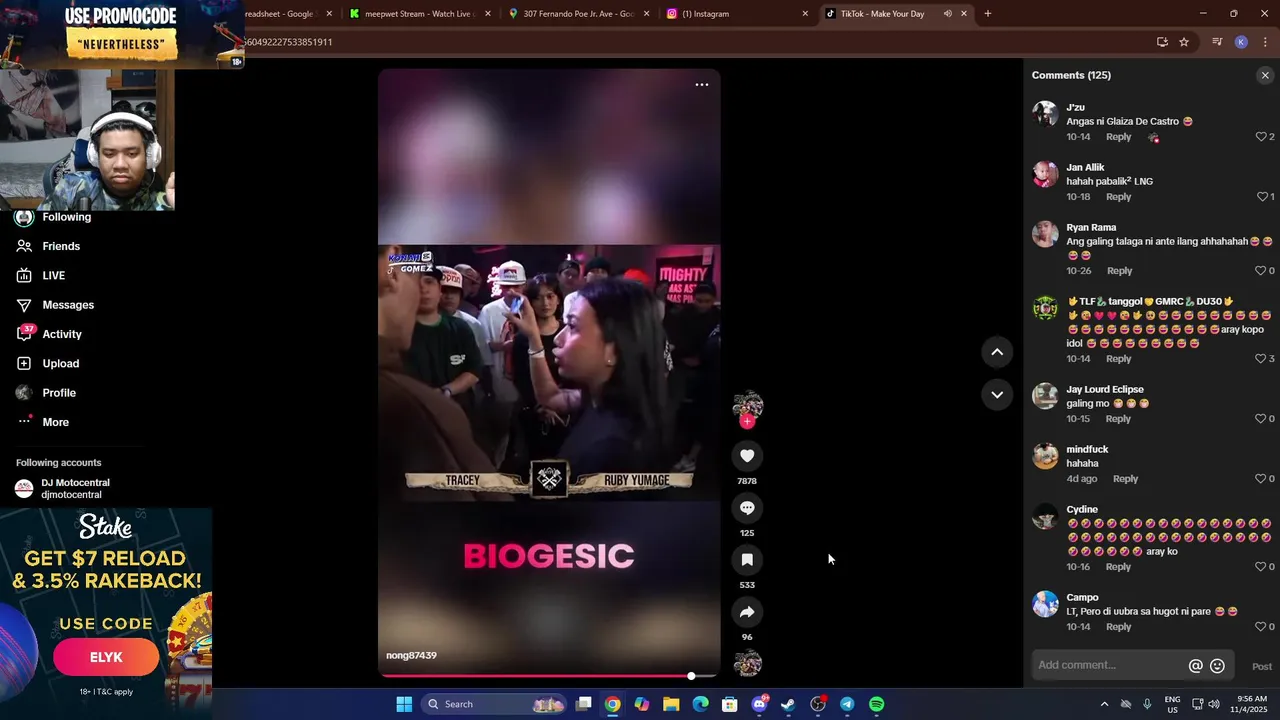Viewport: 1280px width, 720px height.
Task: Save the video with the bookmark icon
Action: click(747, 560)
